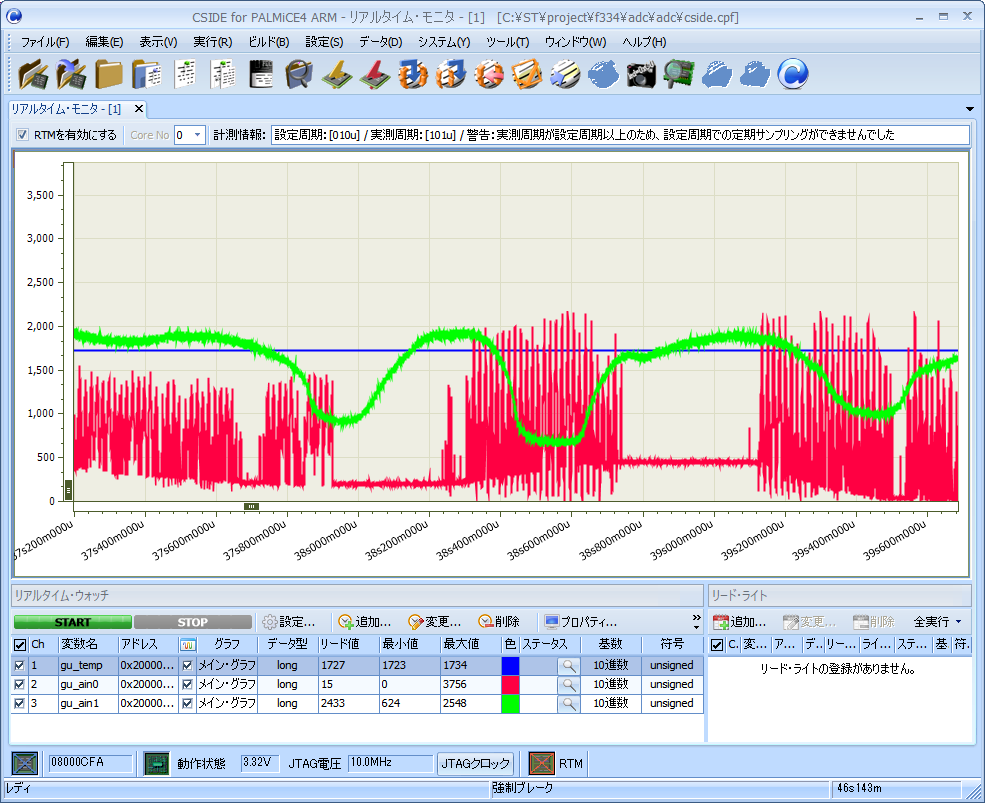The width and height of the screenshot is (985, 803).
Task: Click the folder with document page icon
Action: [x=148, y=74]
